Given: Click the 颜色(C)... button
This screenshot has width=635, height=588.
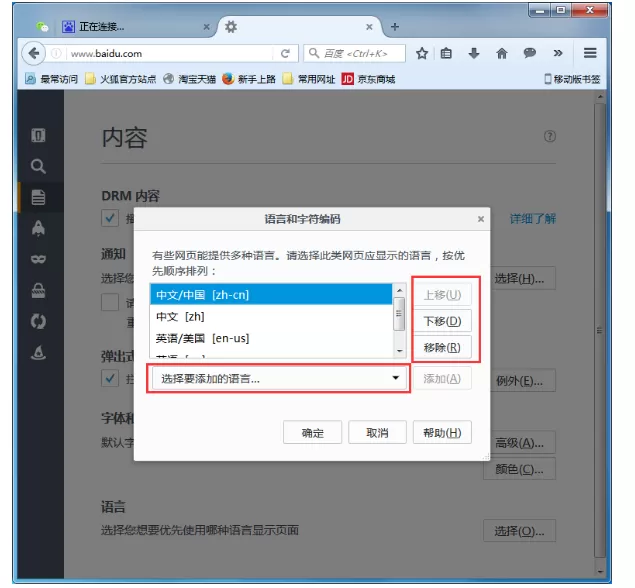Looking at the screenshot, I should click(520, 469).
